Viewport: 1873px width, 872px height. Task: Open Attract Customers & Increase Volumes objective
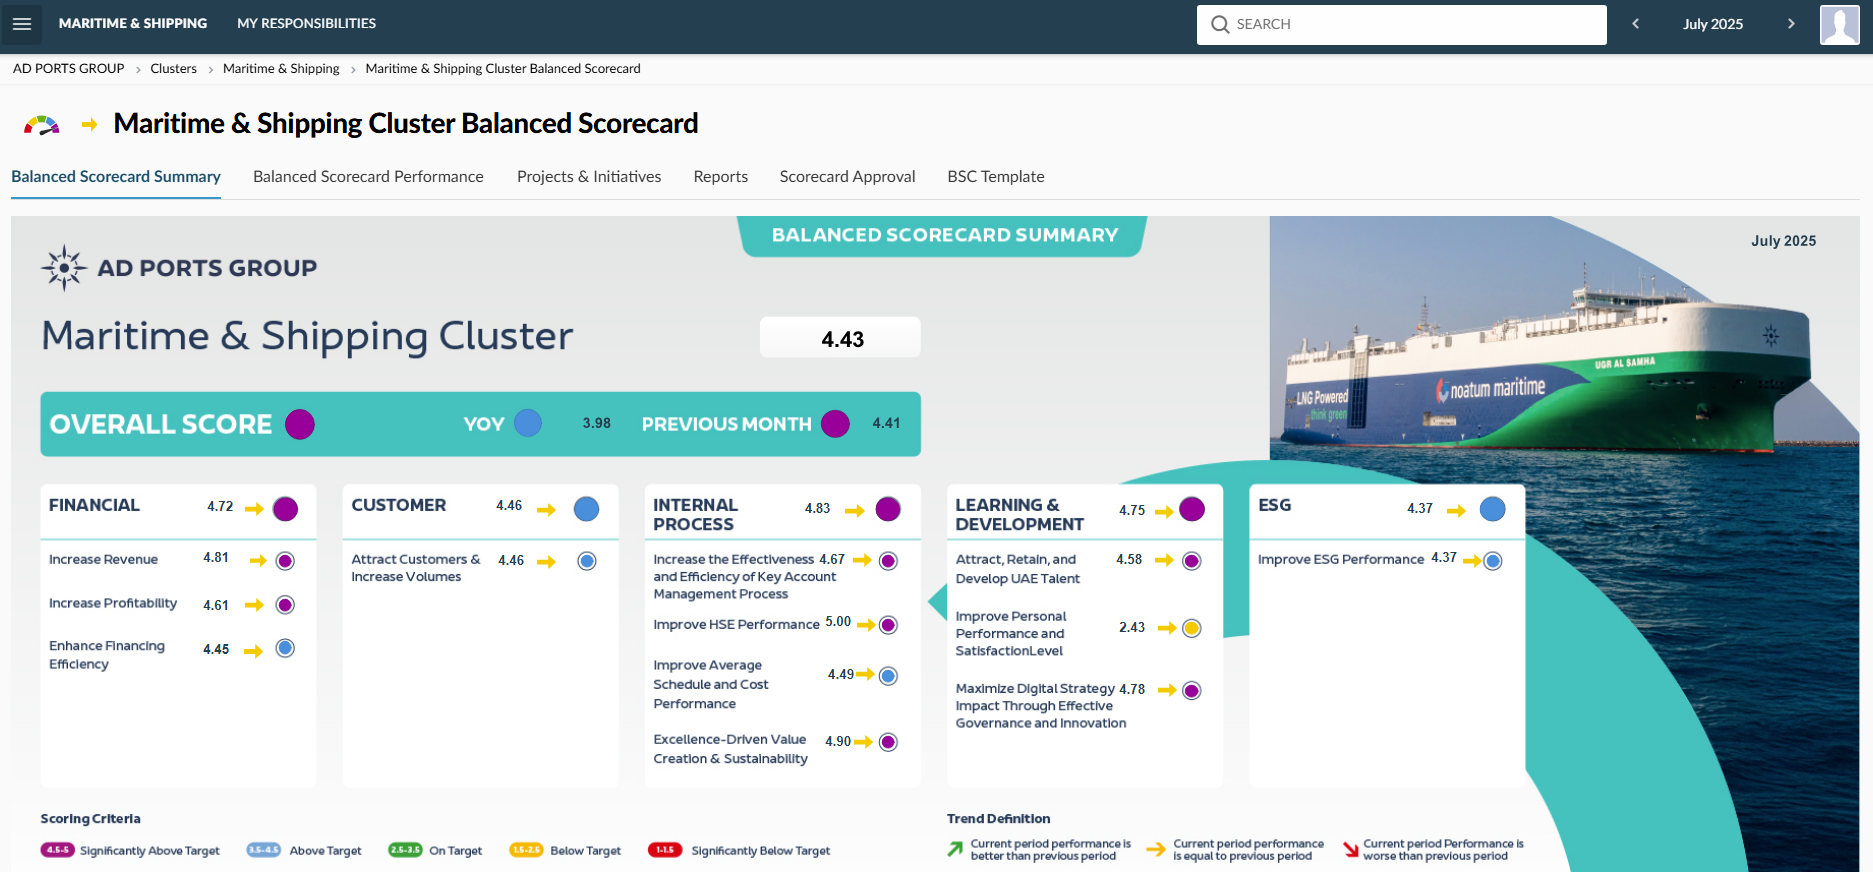point(416,568)
